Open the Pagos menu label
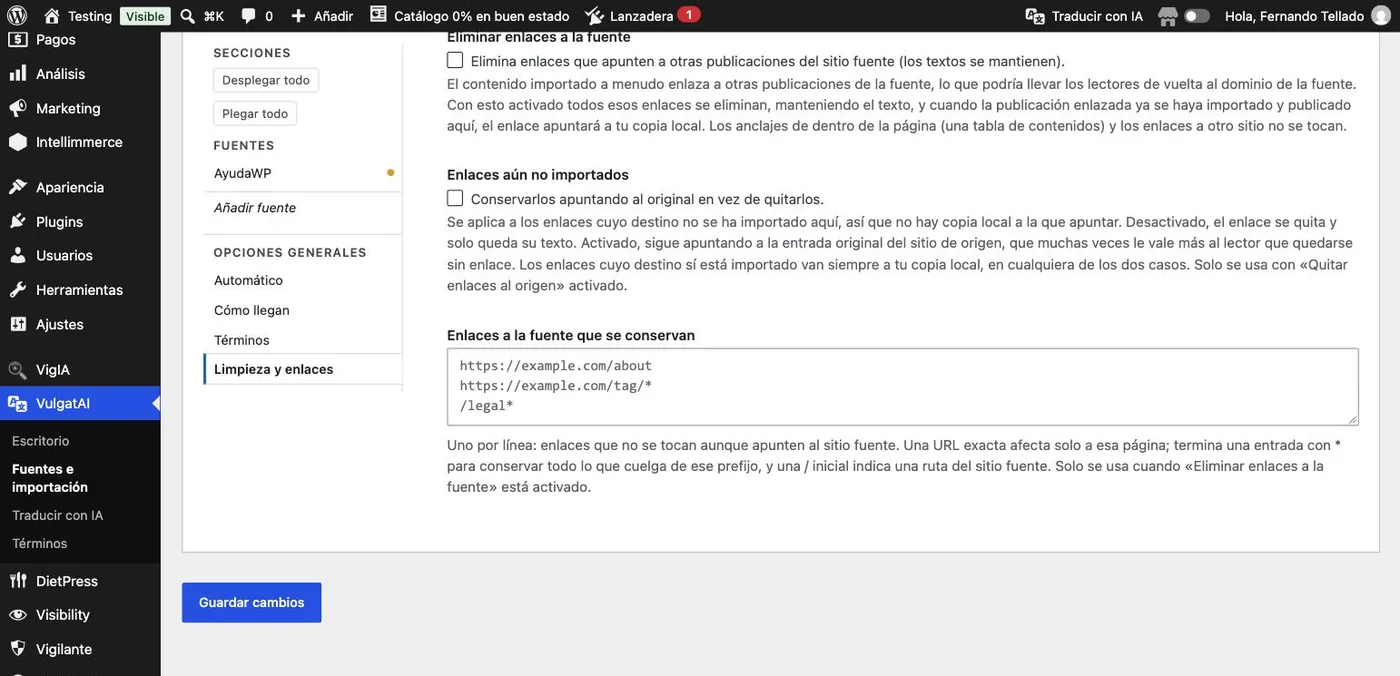The width and height of the screenshot is (1400, 676). pos(56,39)
